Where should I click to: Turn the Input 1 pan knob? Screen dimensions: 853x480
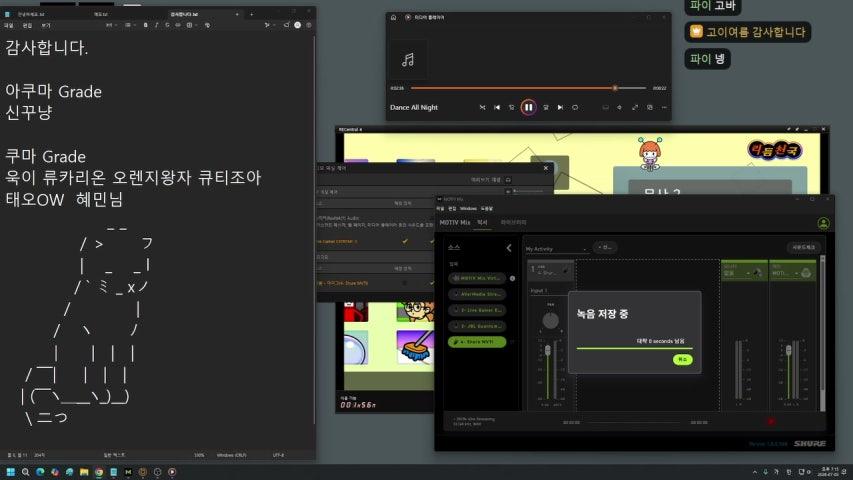[551, 321]
